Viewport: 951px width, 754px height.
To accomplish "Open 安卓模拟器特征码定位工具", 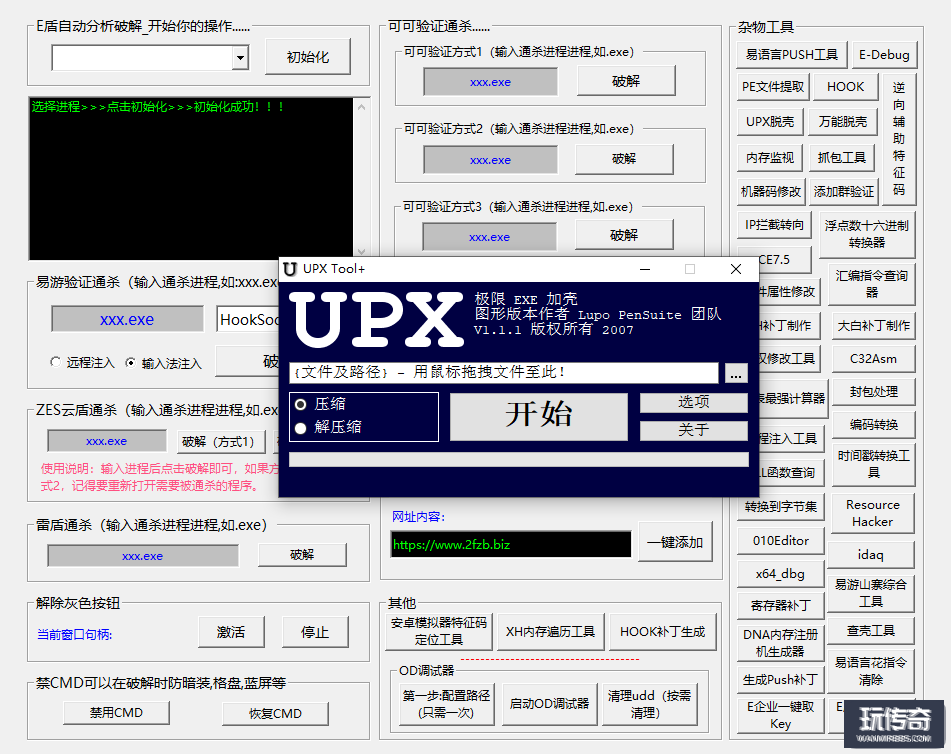I will [439, 631].
